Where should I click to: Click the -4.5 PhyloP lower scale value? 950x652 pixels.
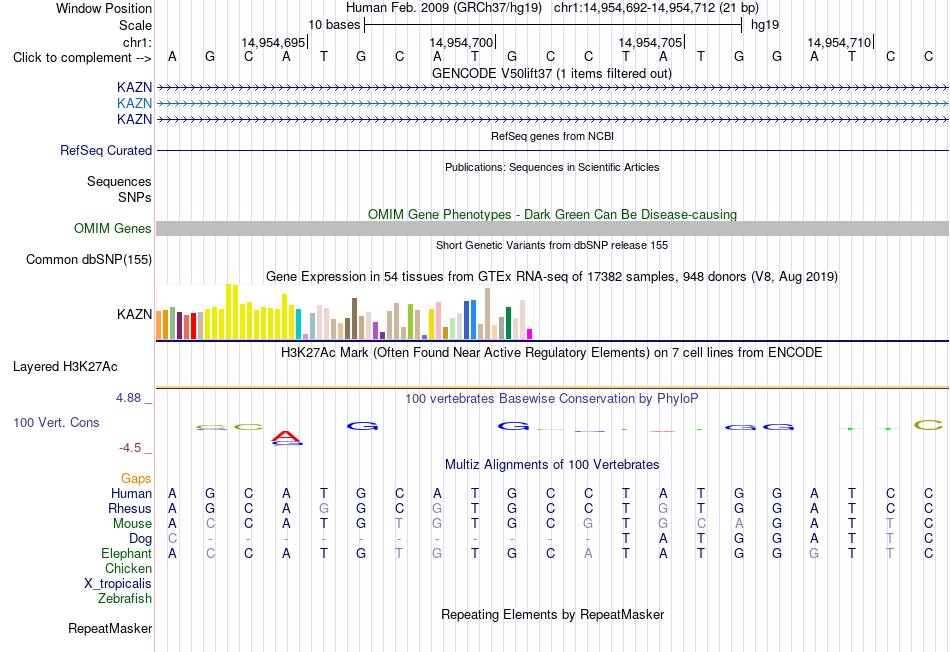point(130,448)
